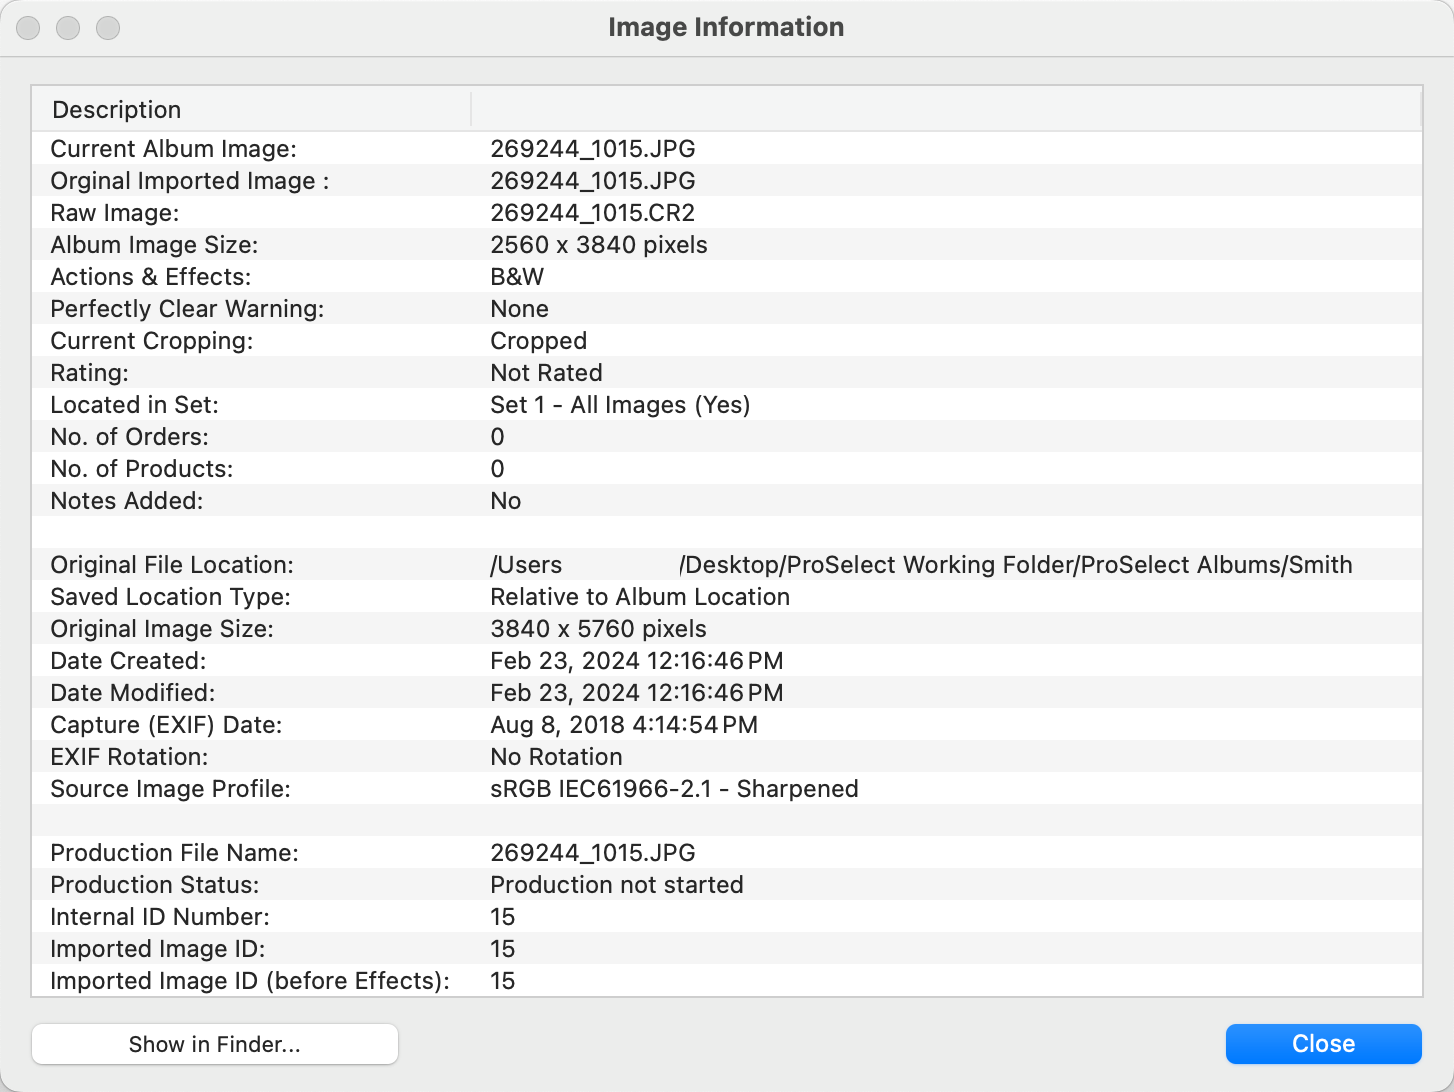Select the Source Image Profile row
Screen dimensions: 1454x1092
pos(170,789)
